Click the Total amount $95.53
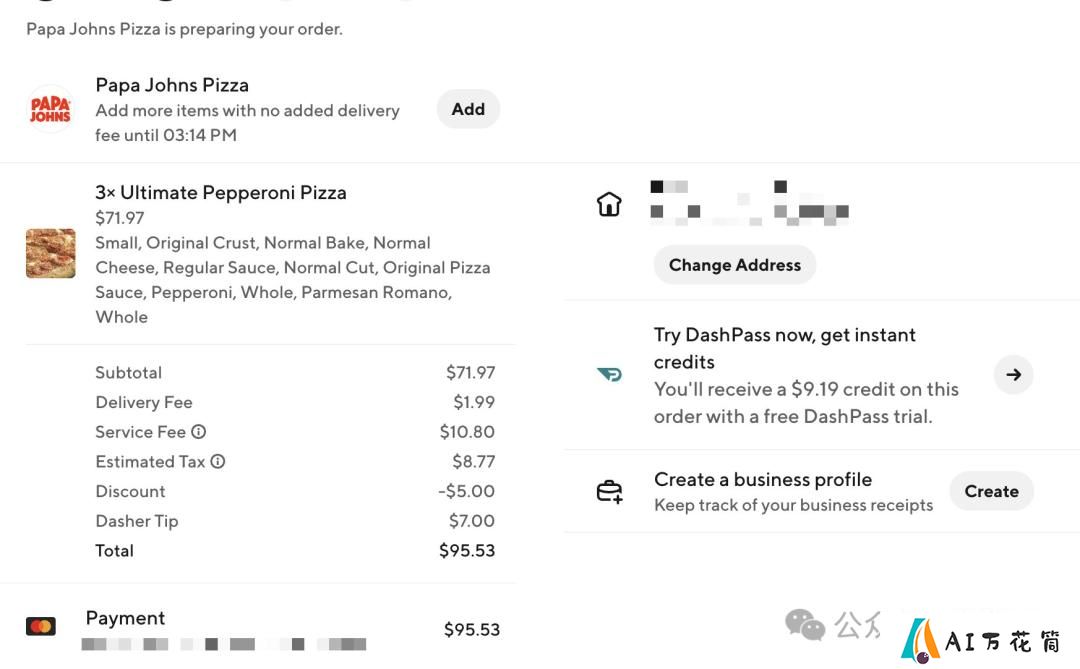This screenshot has width=1080, height=669. (x=467, y=550)
